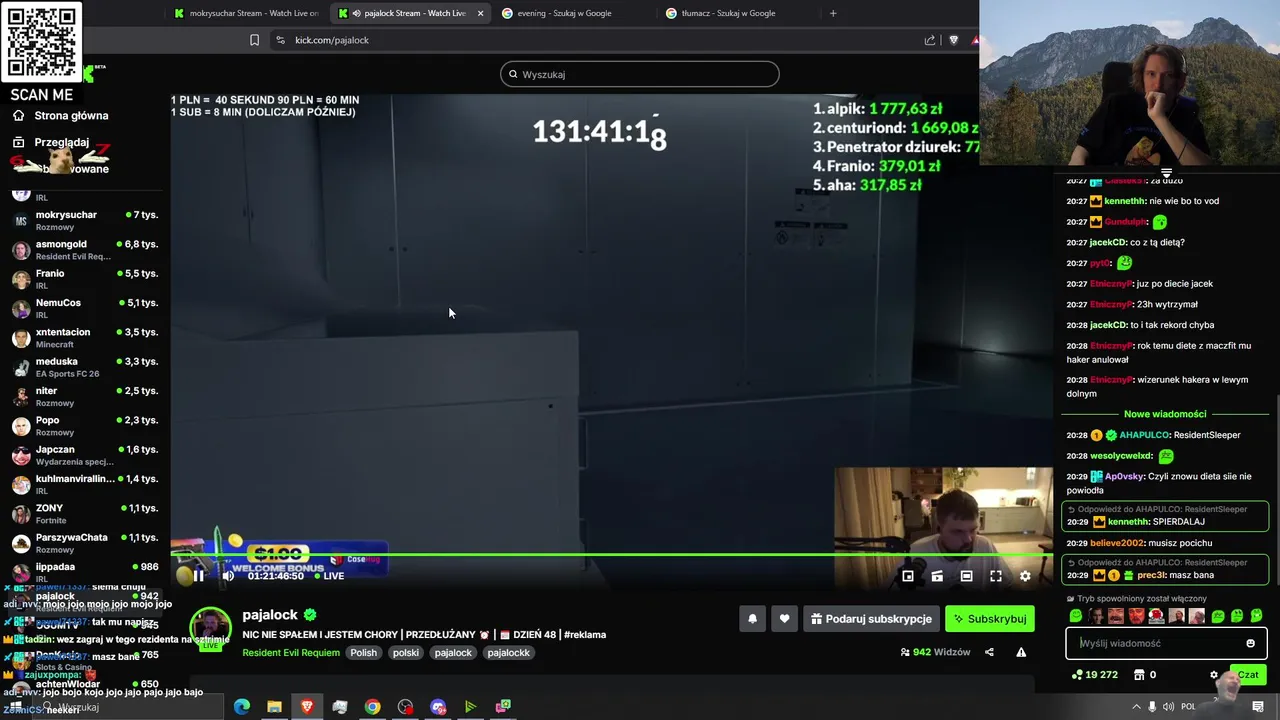Open Franio channel in sidebar list
Image resolution: width=1280 pixels, height=720 pixels.
pos(85,279)
